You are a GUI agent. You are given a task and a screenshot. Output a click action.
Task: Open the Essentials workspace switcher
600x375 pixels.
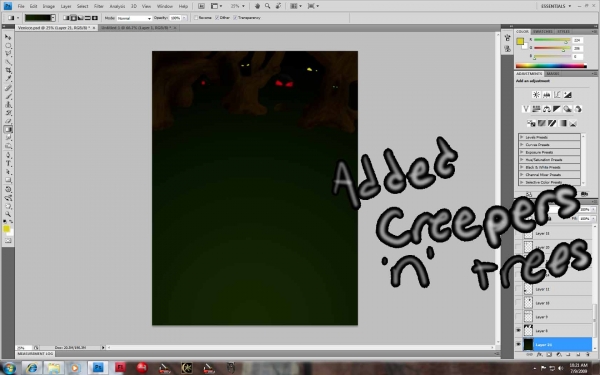(x=556, y=6)
